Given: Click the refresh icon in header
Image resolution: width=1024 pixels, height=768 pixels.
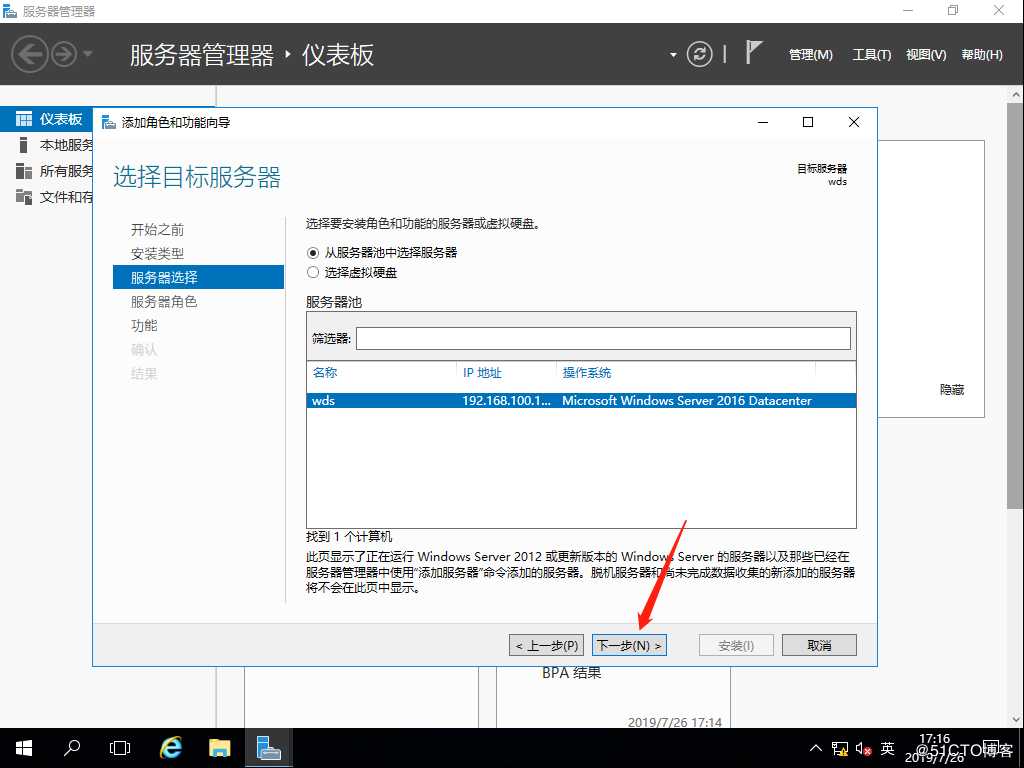Looking at the screenshot, I should tap(699, 54).
